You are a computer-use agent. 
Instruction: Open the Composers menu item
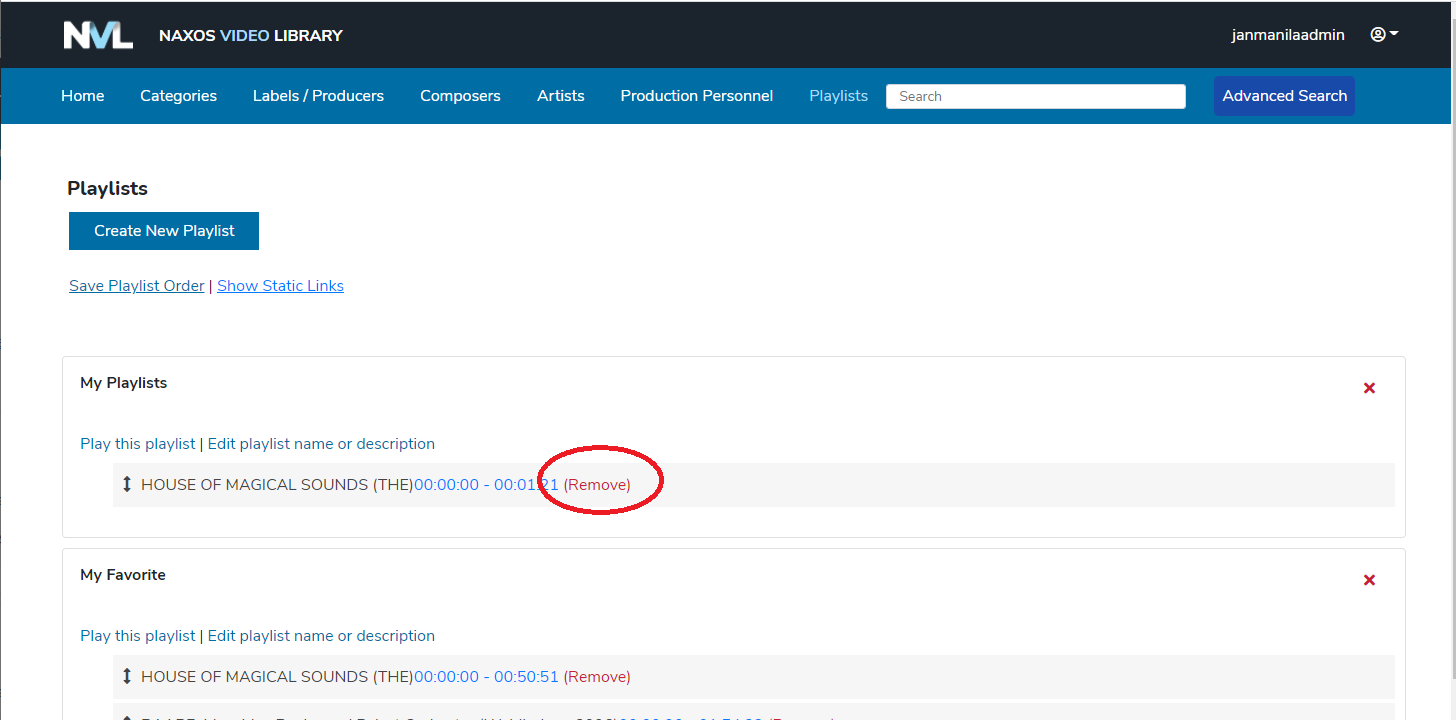pos(460,96)
